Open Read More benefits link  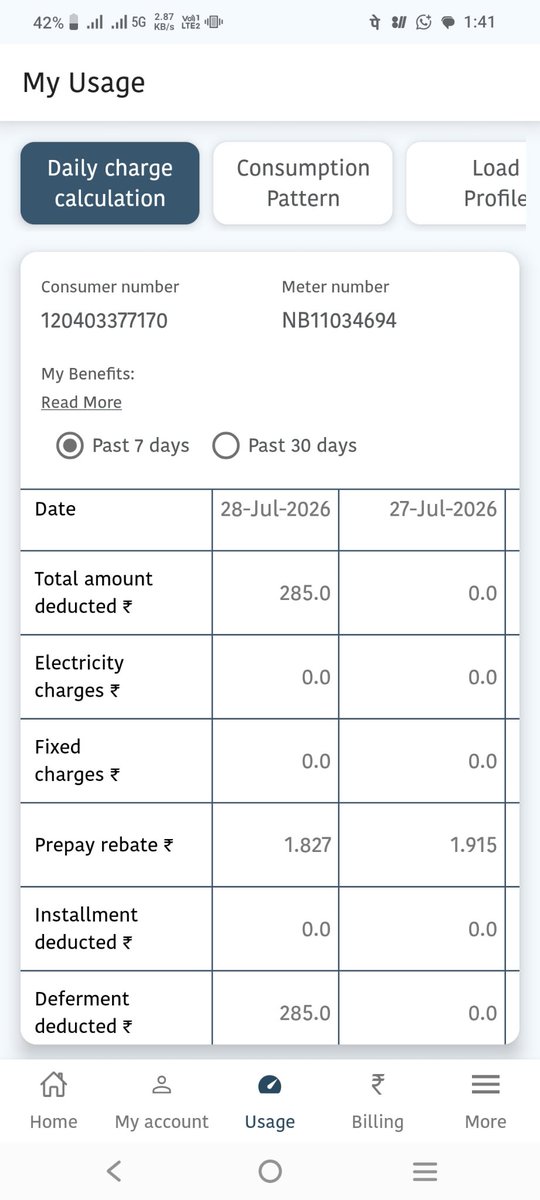coord(81,402)
